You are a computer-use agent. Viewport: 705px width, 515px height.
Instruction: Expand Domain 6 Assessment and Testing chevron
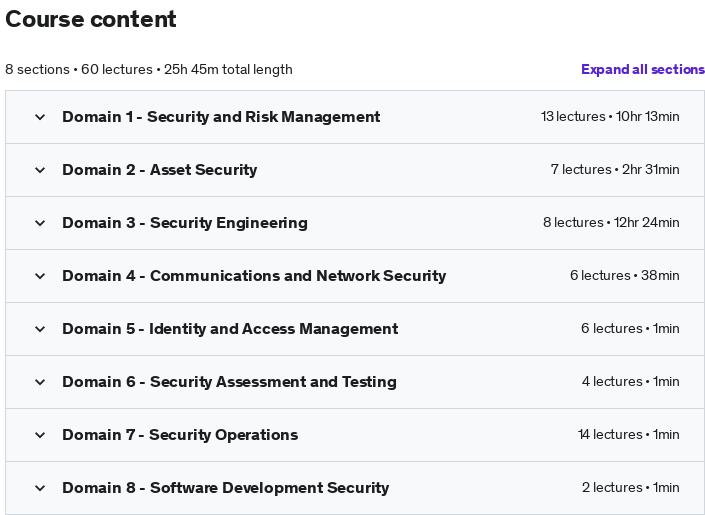[40, 382]
